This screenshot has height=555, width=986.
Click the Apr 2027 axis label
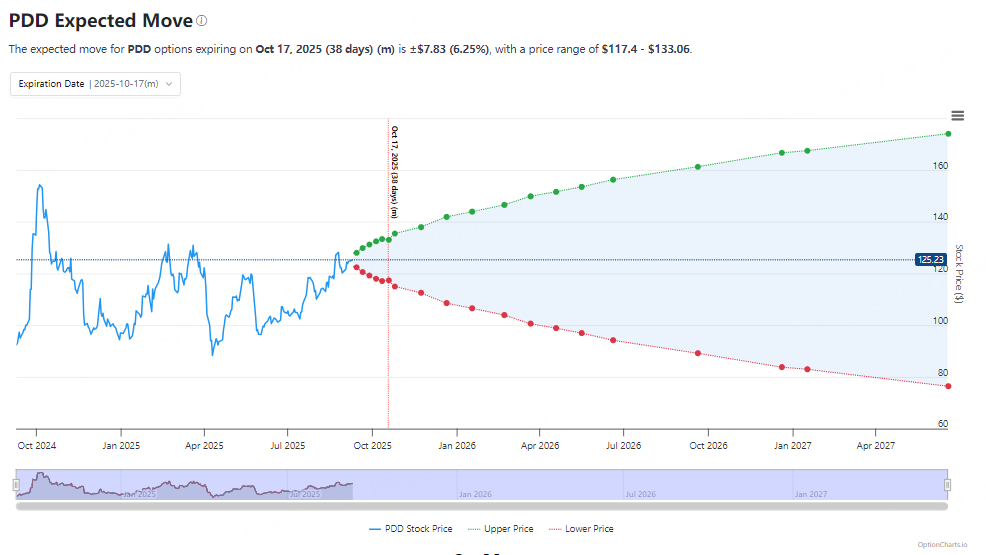coord(875,446)
